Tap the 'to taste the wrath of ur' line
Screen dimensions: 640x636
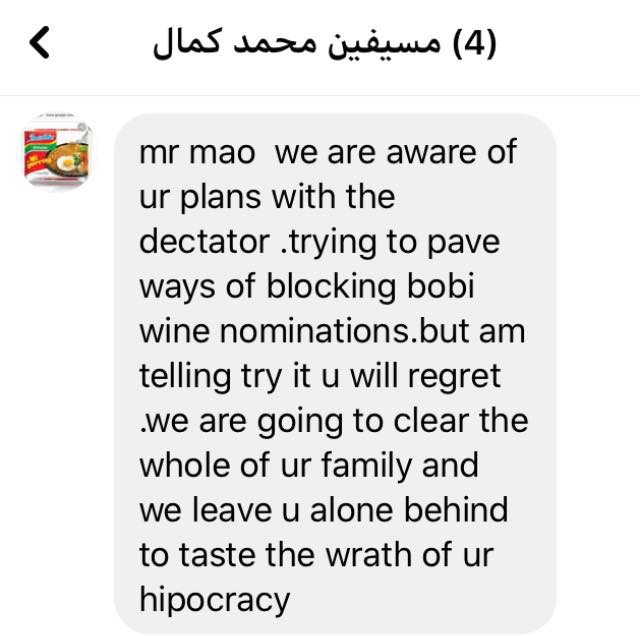(316, 555)
